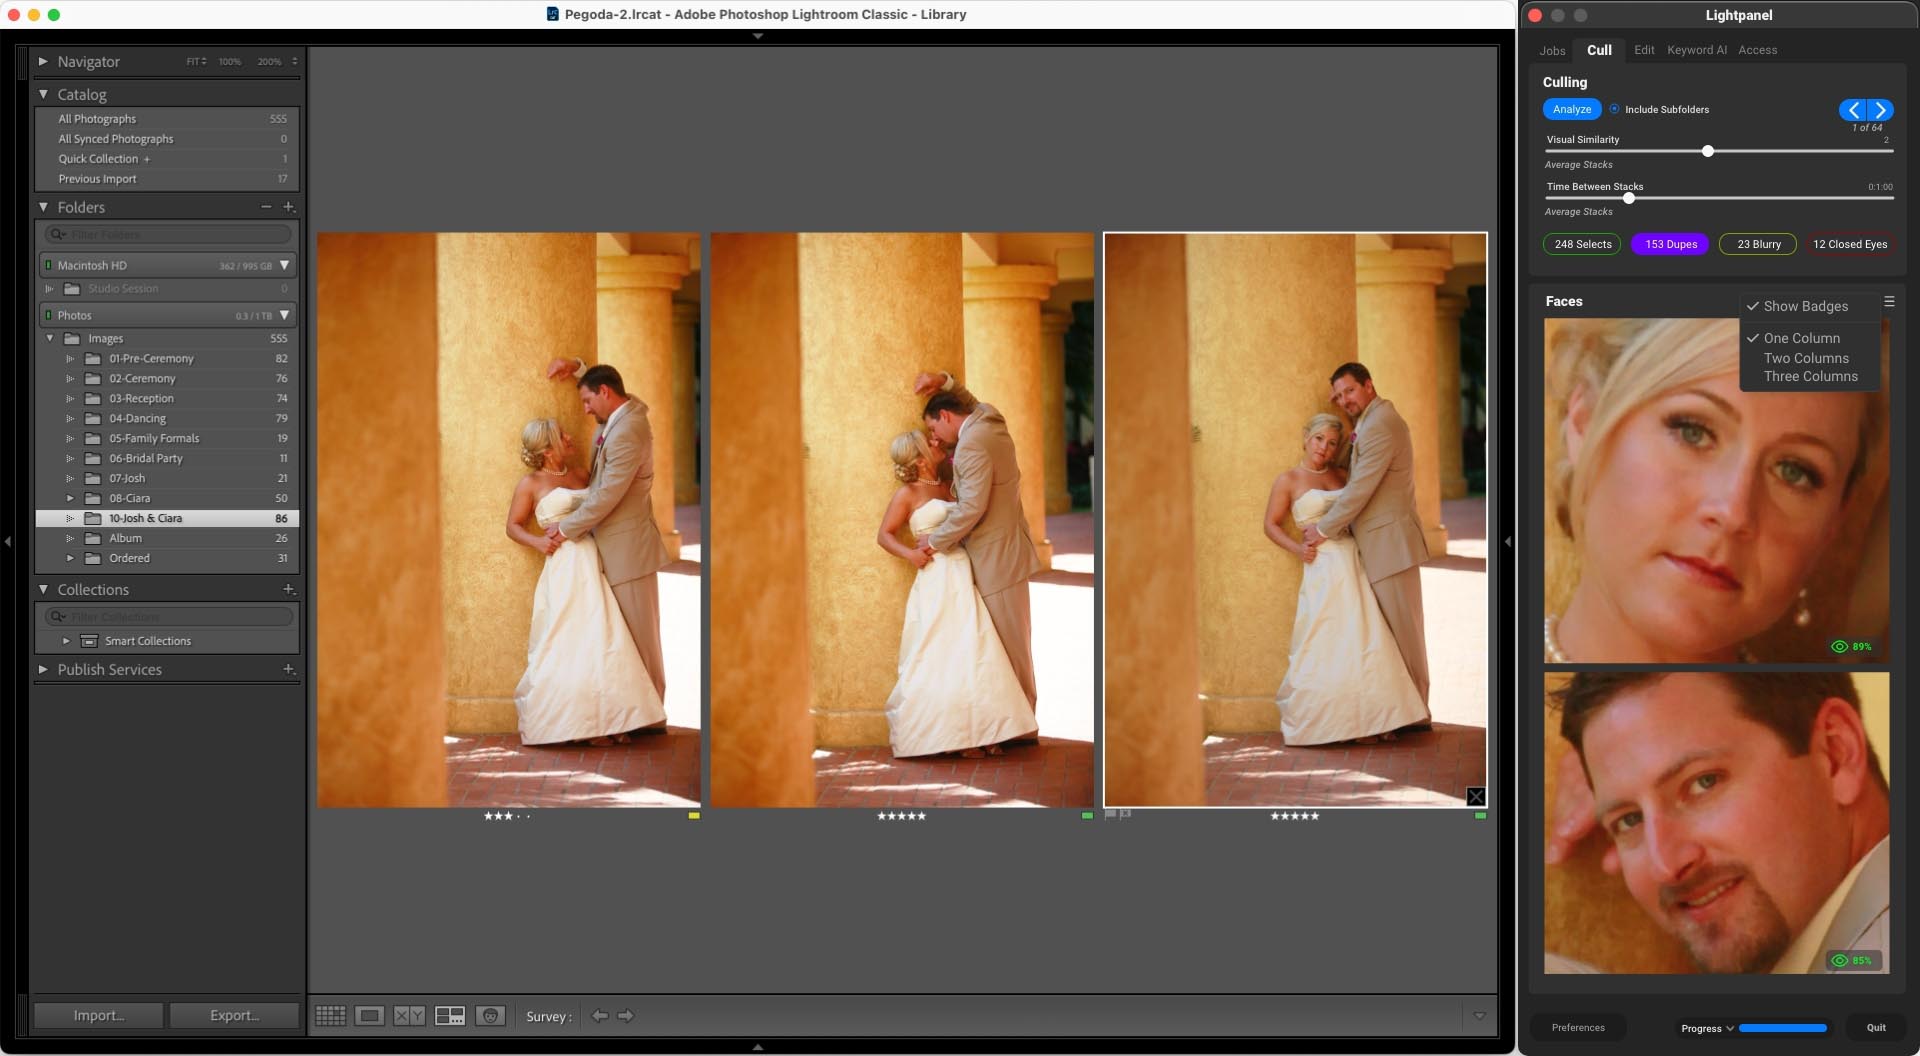
Task: Activate People view face icon
Action: tap(490, 1016)
